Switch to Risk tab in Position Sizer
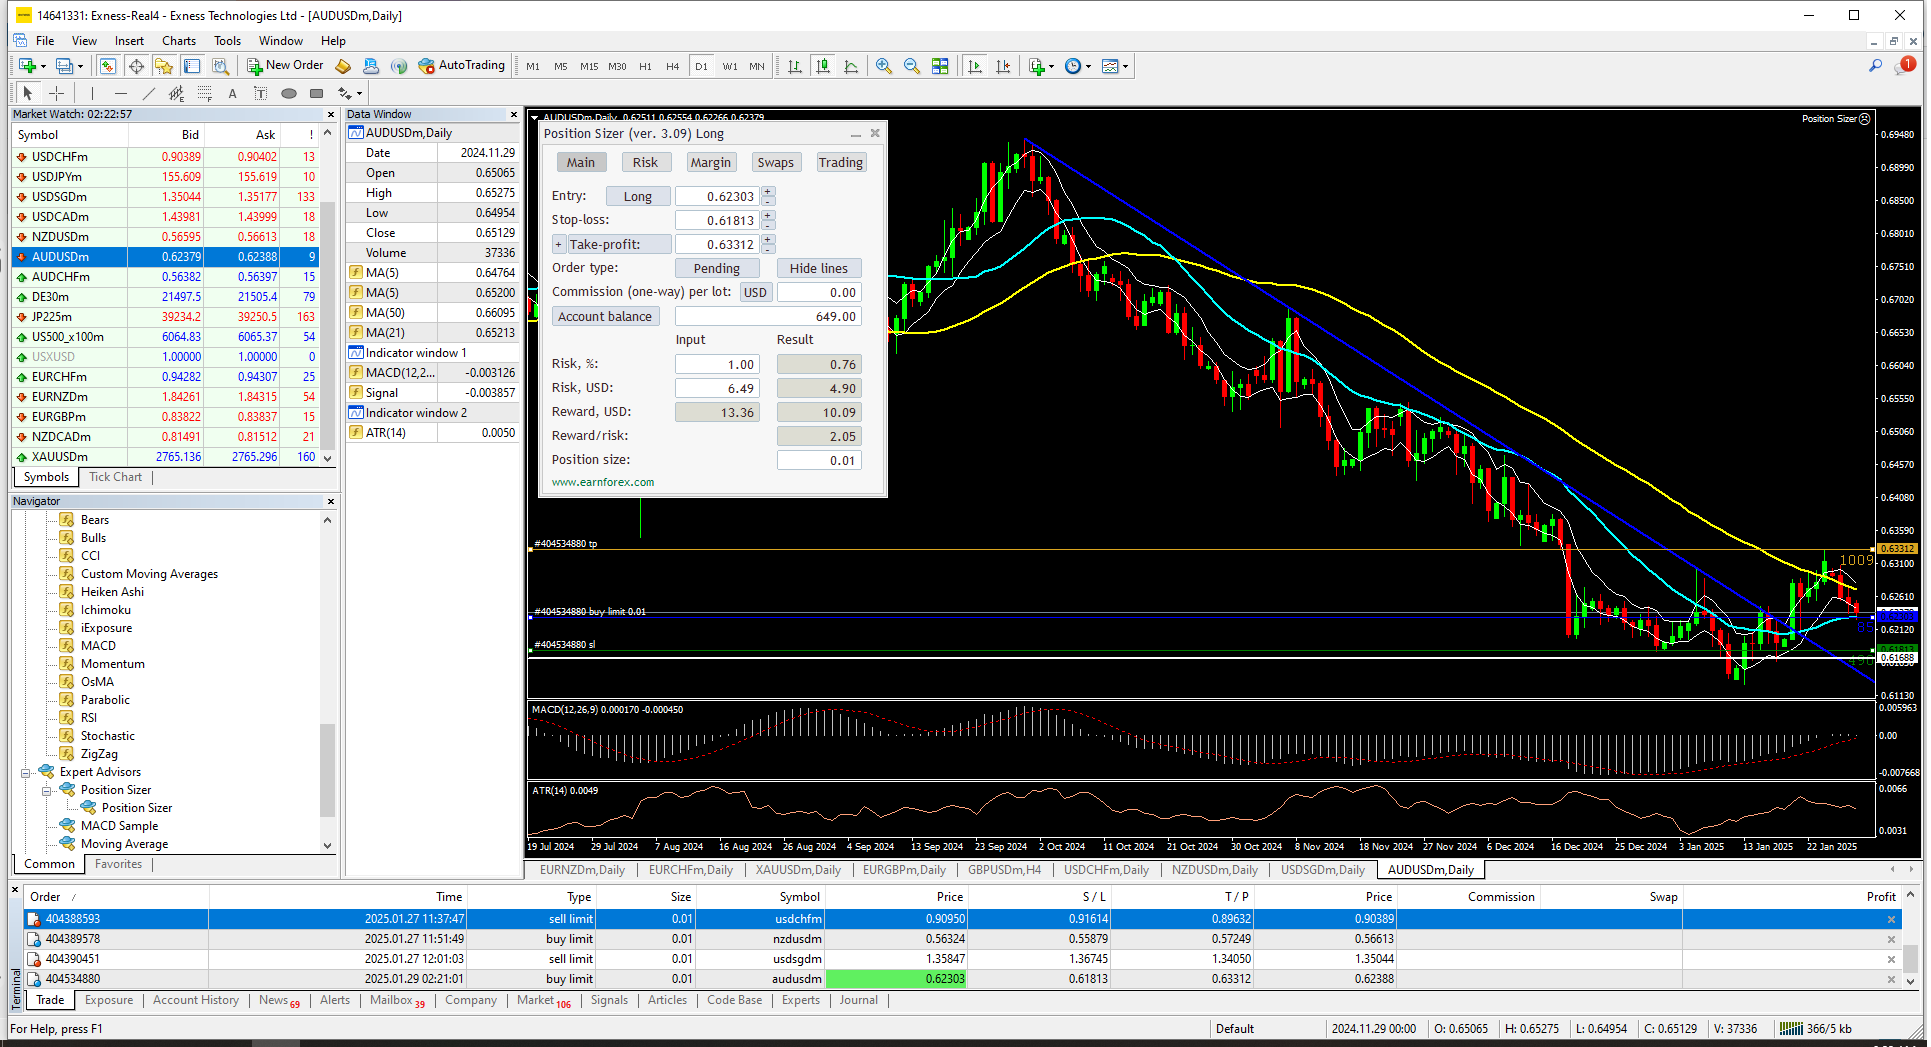Viewport: 1931px width, 1047px height. click(645, 162)
